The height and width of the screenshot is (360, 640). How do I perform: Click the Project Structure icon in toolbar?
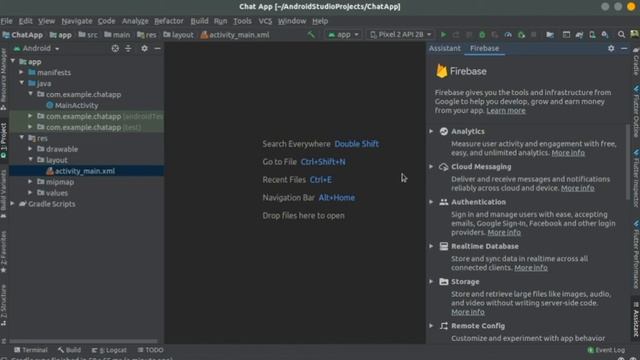[550, 35]
